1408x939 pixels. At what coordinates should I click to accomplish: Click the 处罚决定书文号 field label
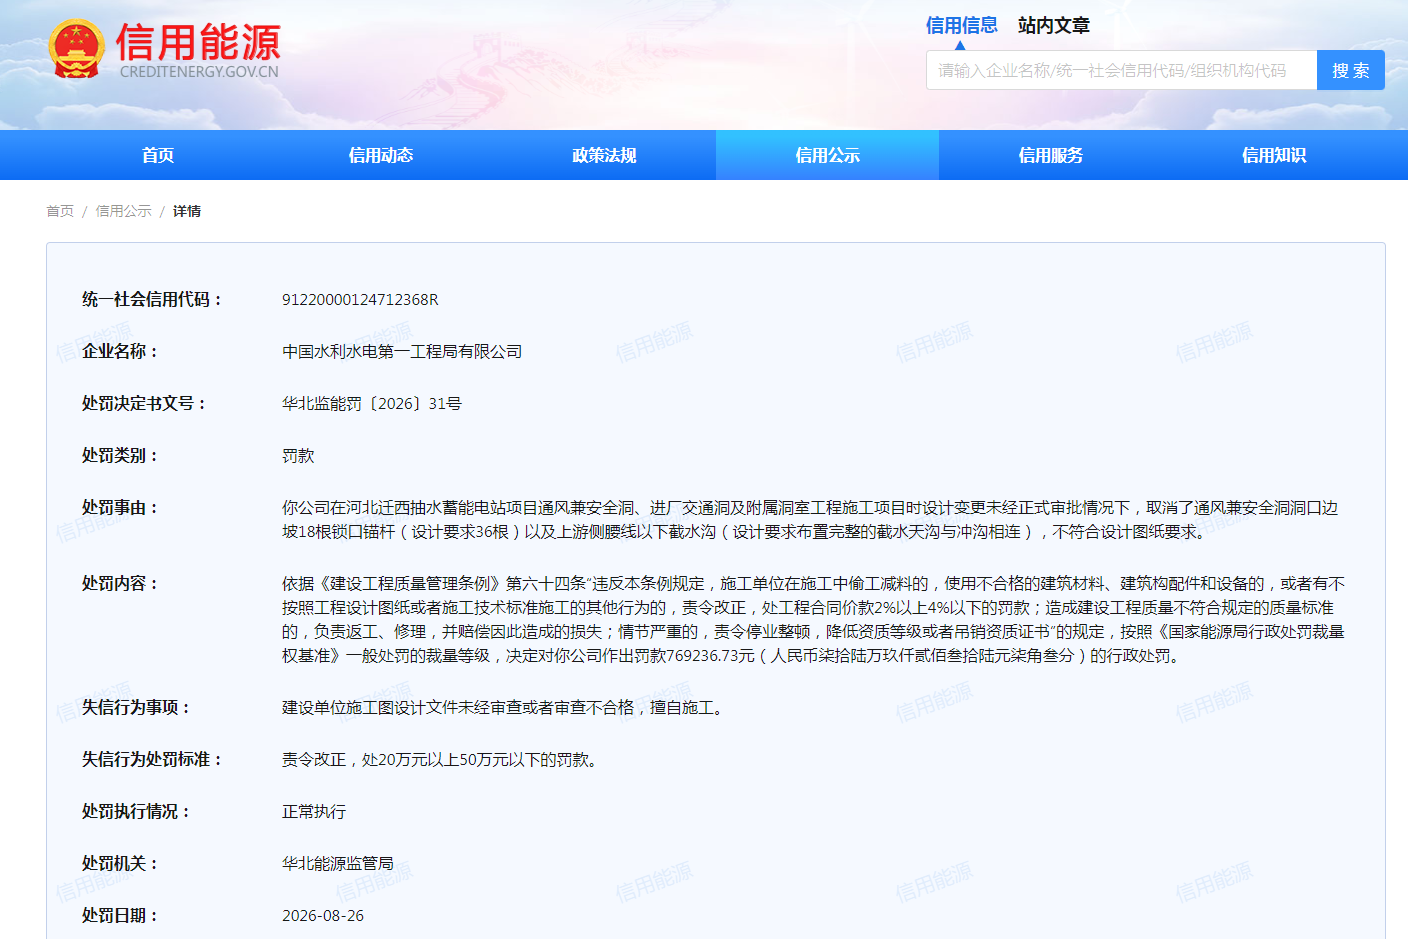point(144,404)
